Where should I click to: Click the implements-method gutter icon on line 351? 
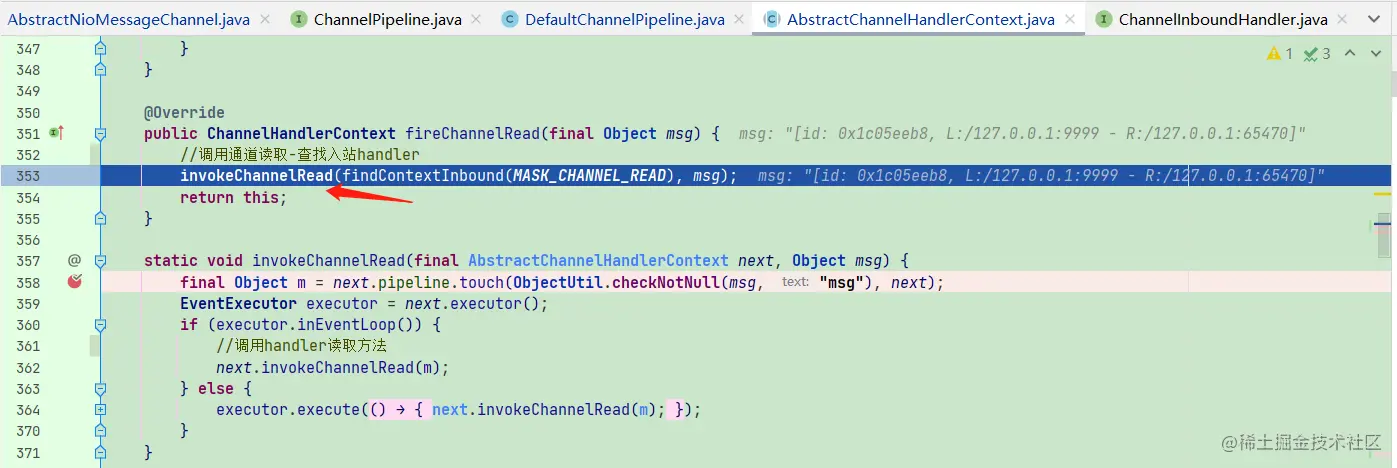56,133
